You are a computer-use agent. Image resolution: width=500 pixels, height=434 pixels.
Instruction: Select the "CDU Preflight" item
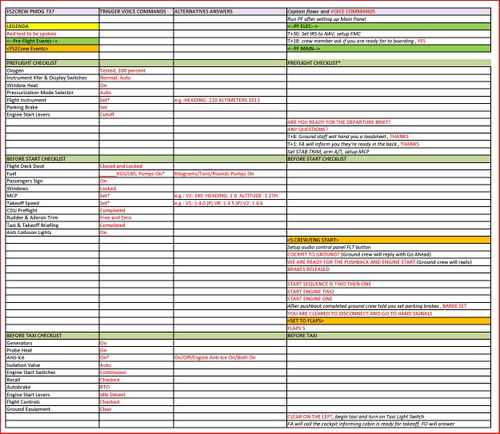(52, 210)
